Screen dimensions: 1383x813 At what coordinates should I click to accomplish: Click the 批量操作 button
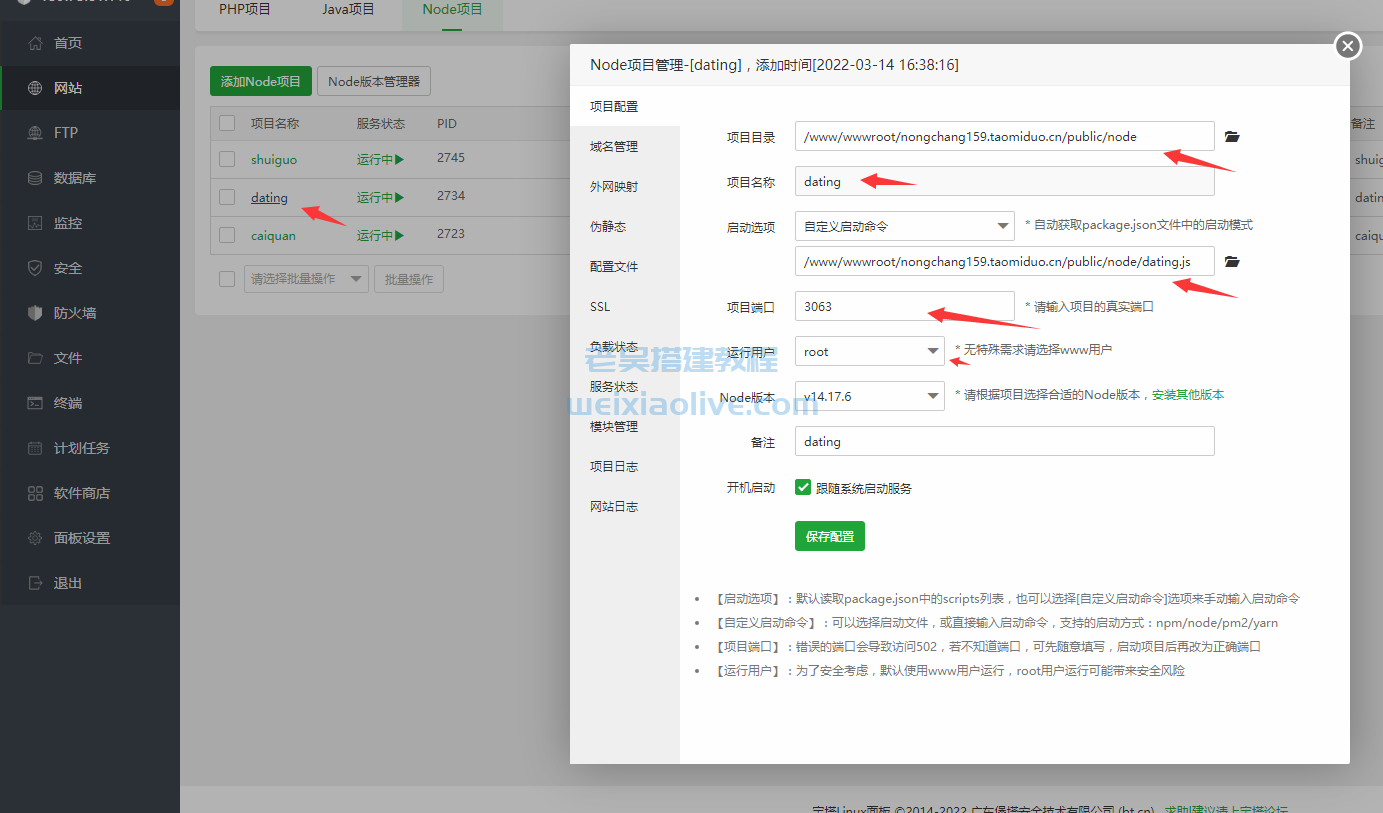click(409, 279)
